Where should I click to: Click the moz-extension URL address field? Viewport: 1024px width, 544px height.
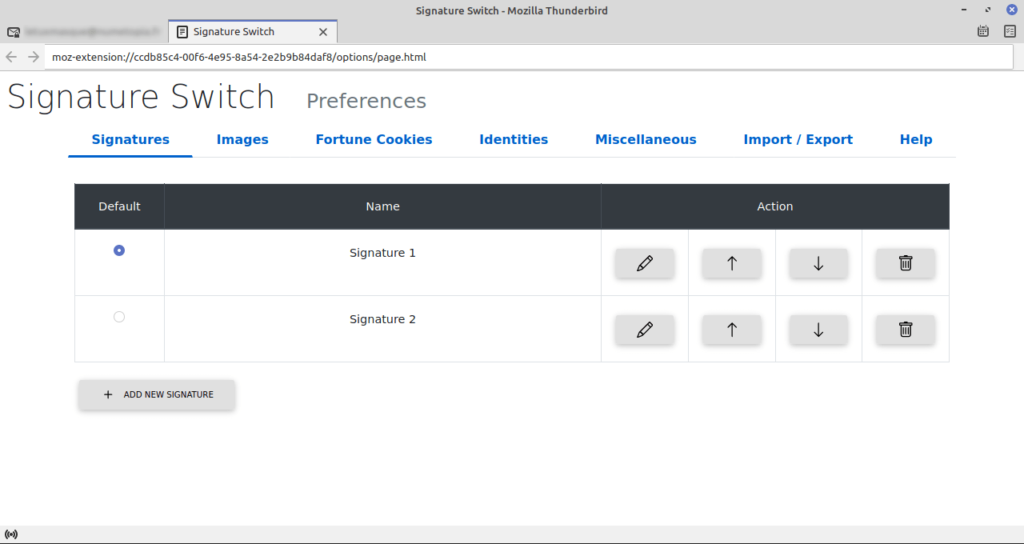[529, 57]
